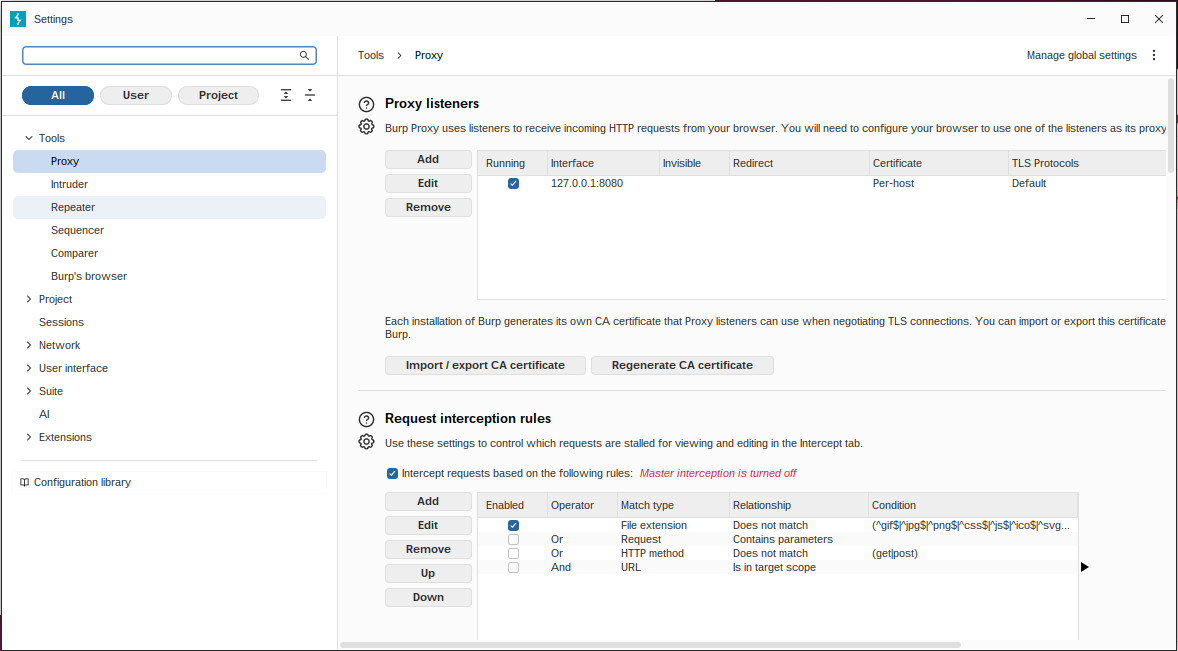The image size is (1178, 651).
Task: Edit the selected proxy listener
Action: tap(428, 183)
